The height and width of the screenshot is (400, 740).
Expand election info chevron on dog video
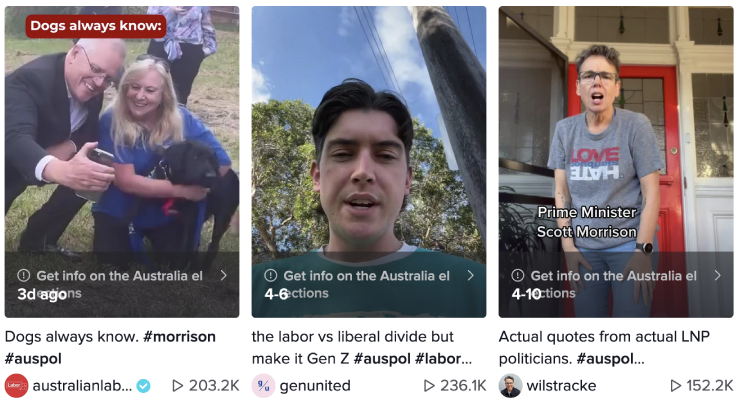point(223,275)
